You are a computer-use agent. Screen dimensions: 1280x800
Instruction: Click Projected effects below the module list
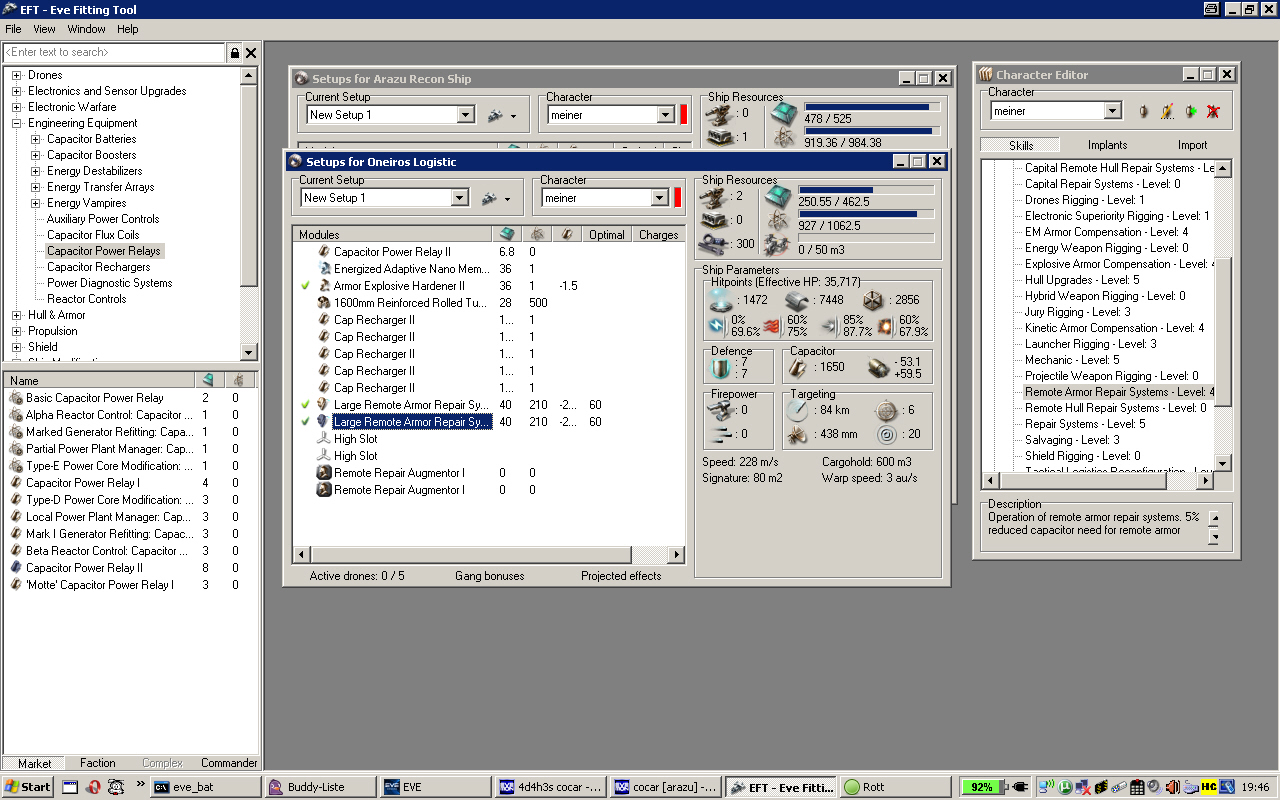pyautogui.click(x=621, y=576)
